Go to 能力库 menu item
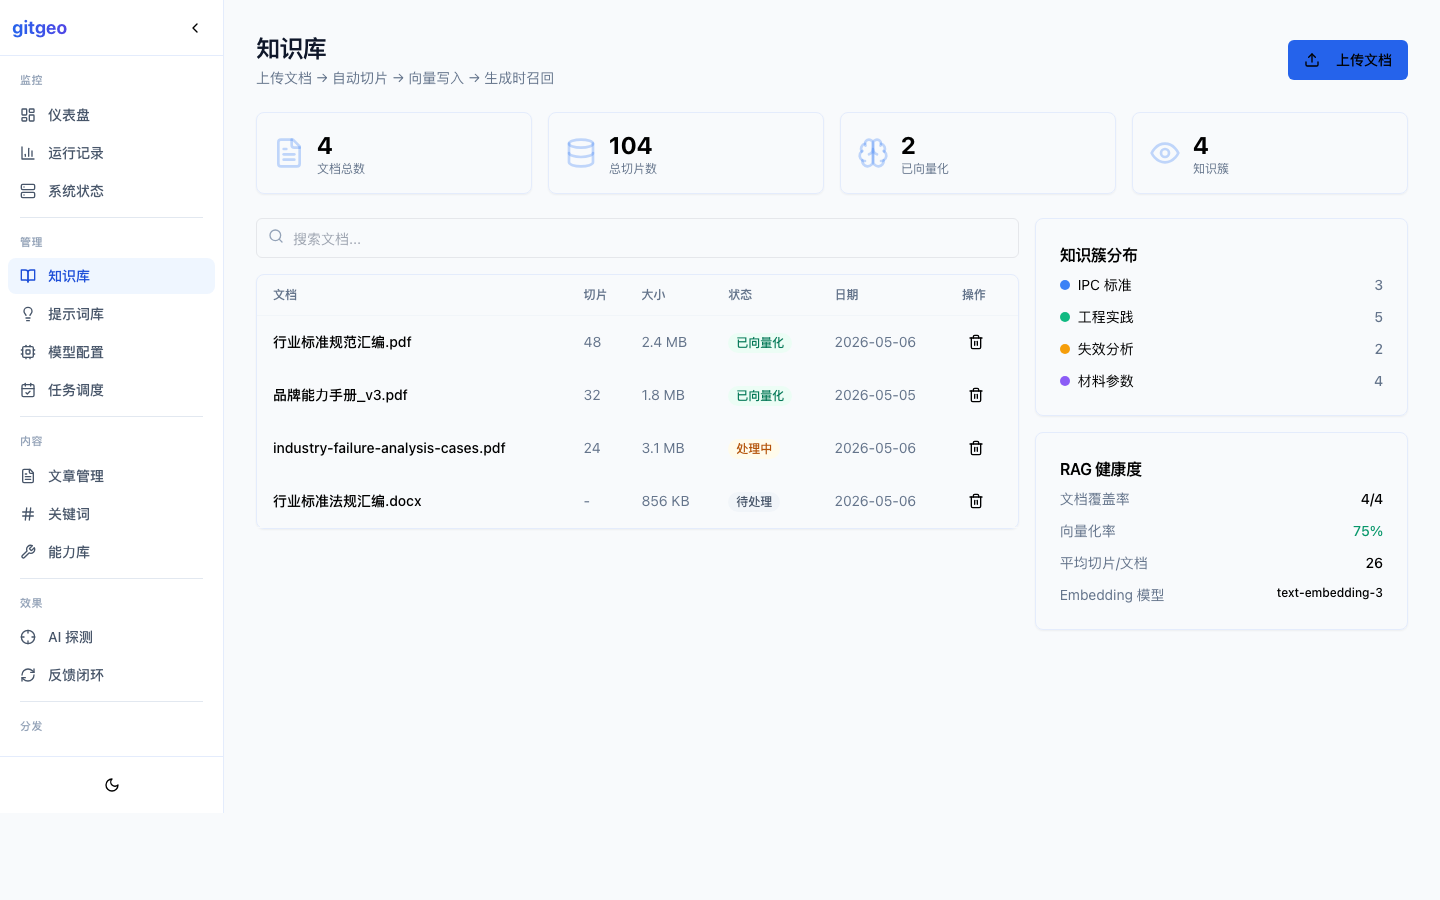The image size is (1440, 900). [x=111, y=552]
